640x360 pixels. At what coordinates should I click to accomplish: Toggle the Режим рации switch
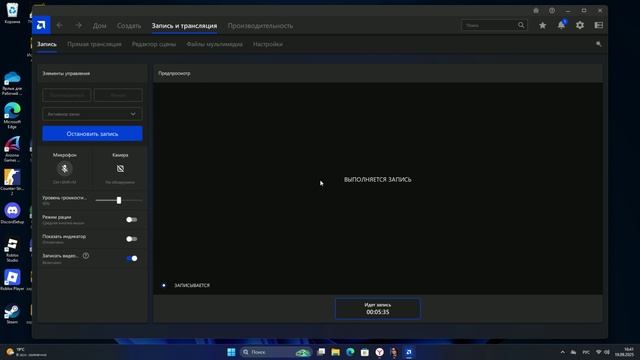coord(131,220)
